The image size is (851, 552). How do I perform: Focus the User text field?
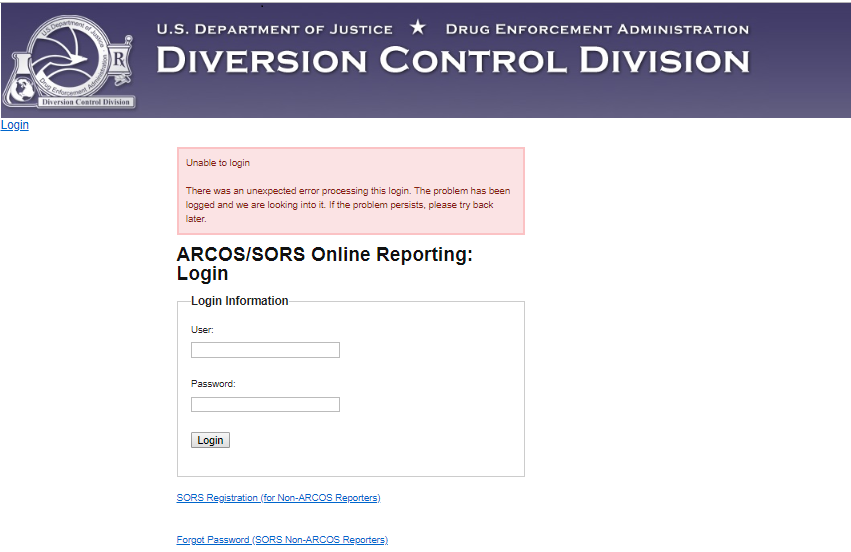[265, 350]
